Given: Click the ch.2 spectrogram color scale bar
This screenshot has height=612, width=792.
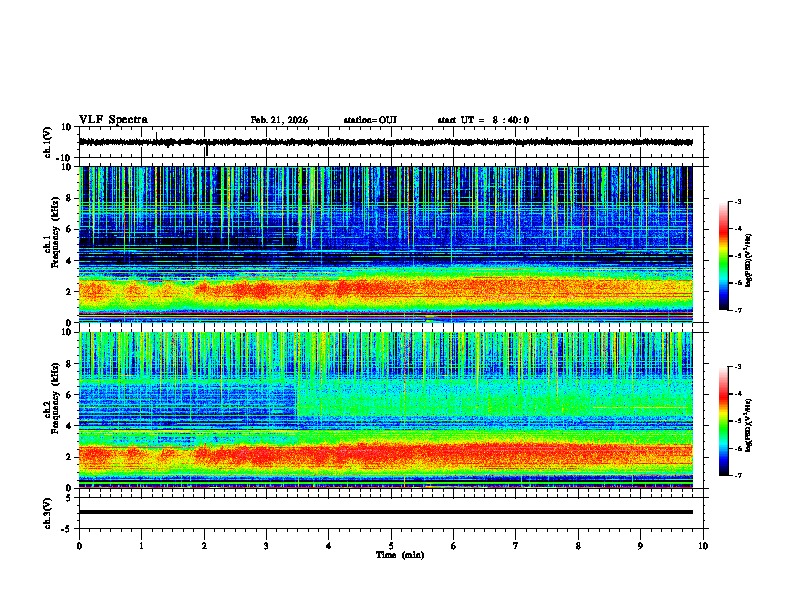Looking at the screenshot, I should coord(724,421).
